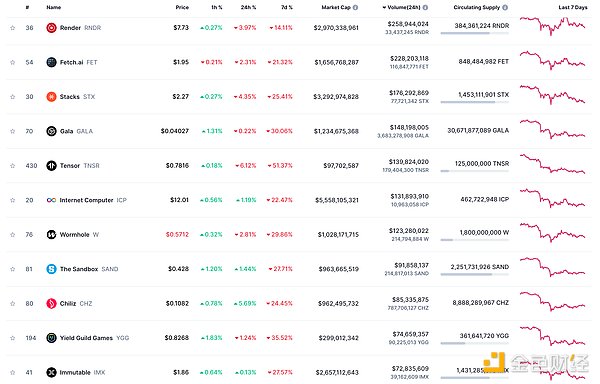600x384 pixels.
Task: Open the Immutable IMX coin page
Action: pos(76,372)
